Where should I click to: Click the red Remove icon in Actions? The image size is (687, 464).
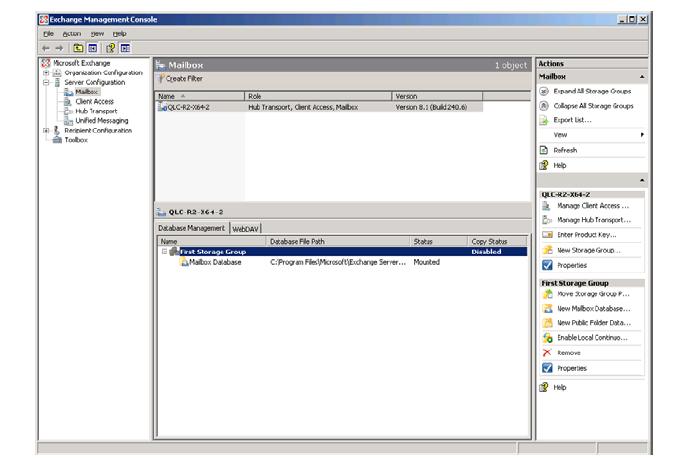click(x=546, y=353)
